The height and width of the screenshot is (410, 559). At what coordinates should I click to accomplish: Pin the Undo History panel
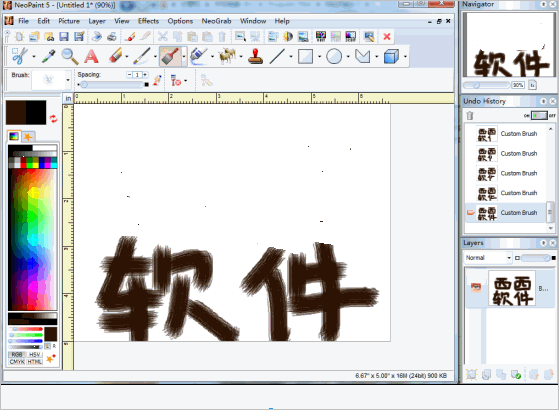click(543, 101)
